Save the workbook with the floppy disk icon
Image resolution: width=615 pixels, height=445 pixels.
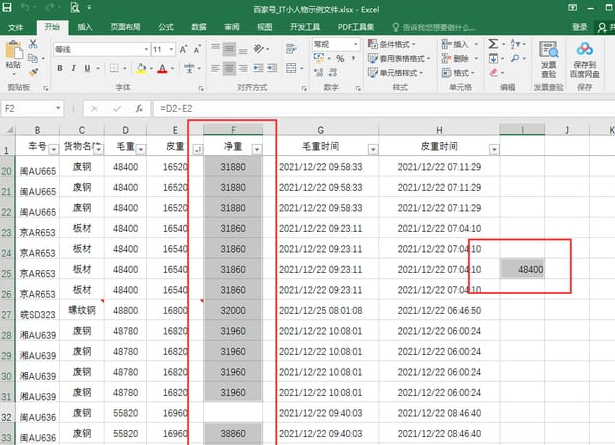tap(7, 7)
